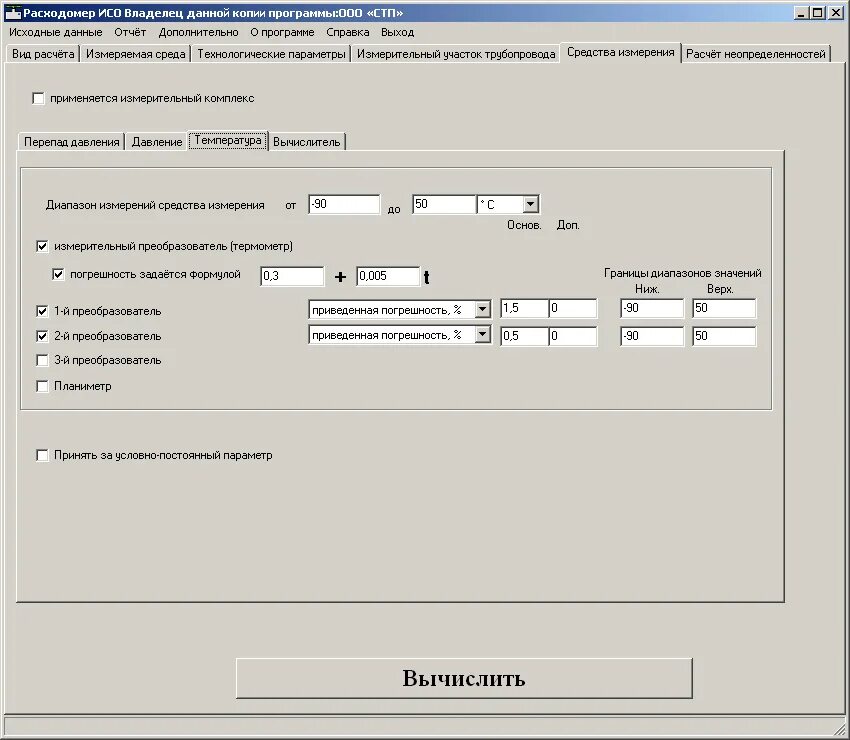Open 'Технологические параметры' tab

click(x=271, y=54)
